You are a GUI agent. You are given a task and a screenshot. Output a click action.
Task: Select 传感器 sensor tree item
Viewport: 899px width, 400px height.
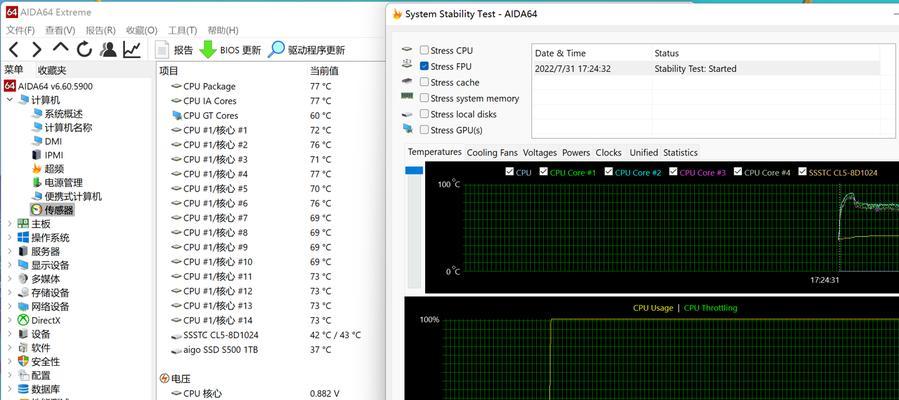click(59, 210)
